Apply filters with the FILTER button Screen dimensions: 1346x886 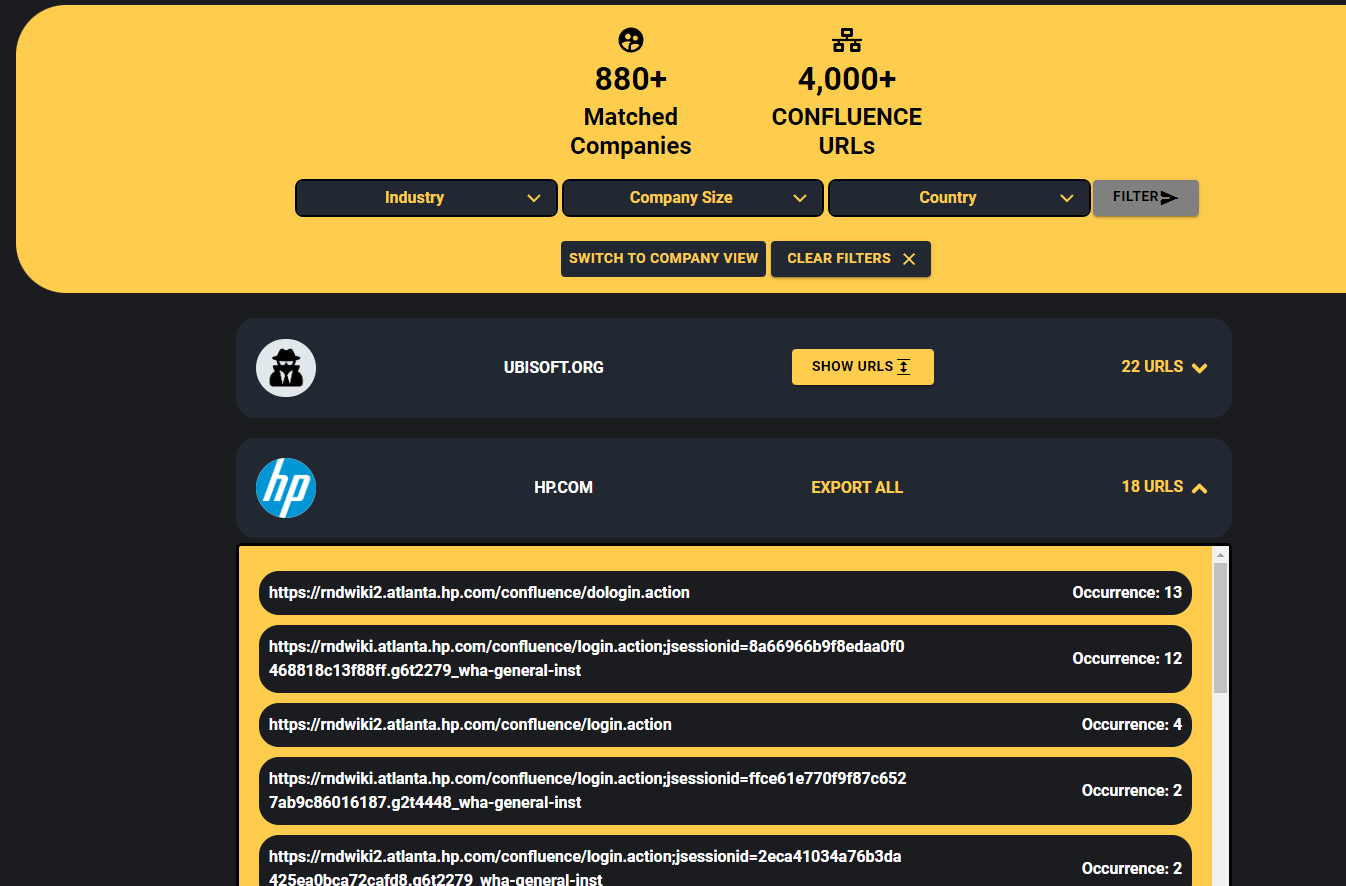point(1146,197)
